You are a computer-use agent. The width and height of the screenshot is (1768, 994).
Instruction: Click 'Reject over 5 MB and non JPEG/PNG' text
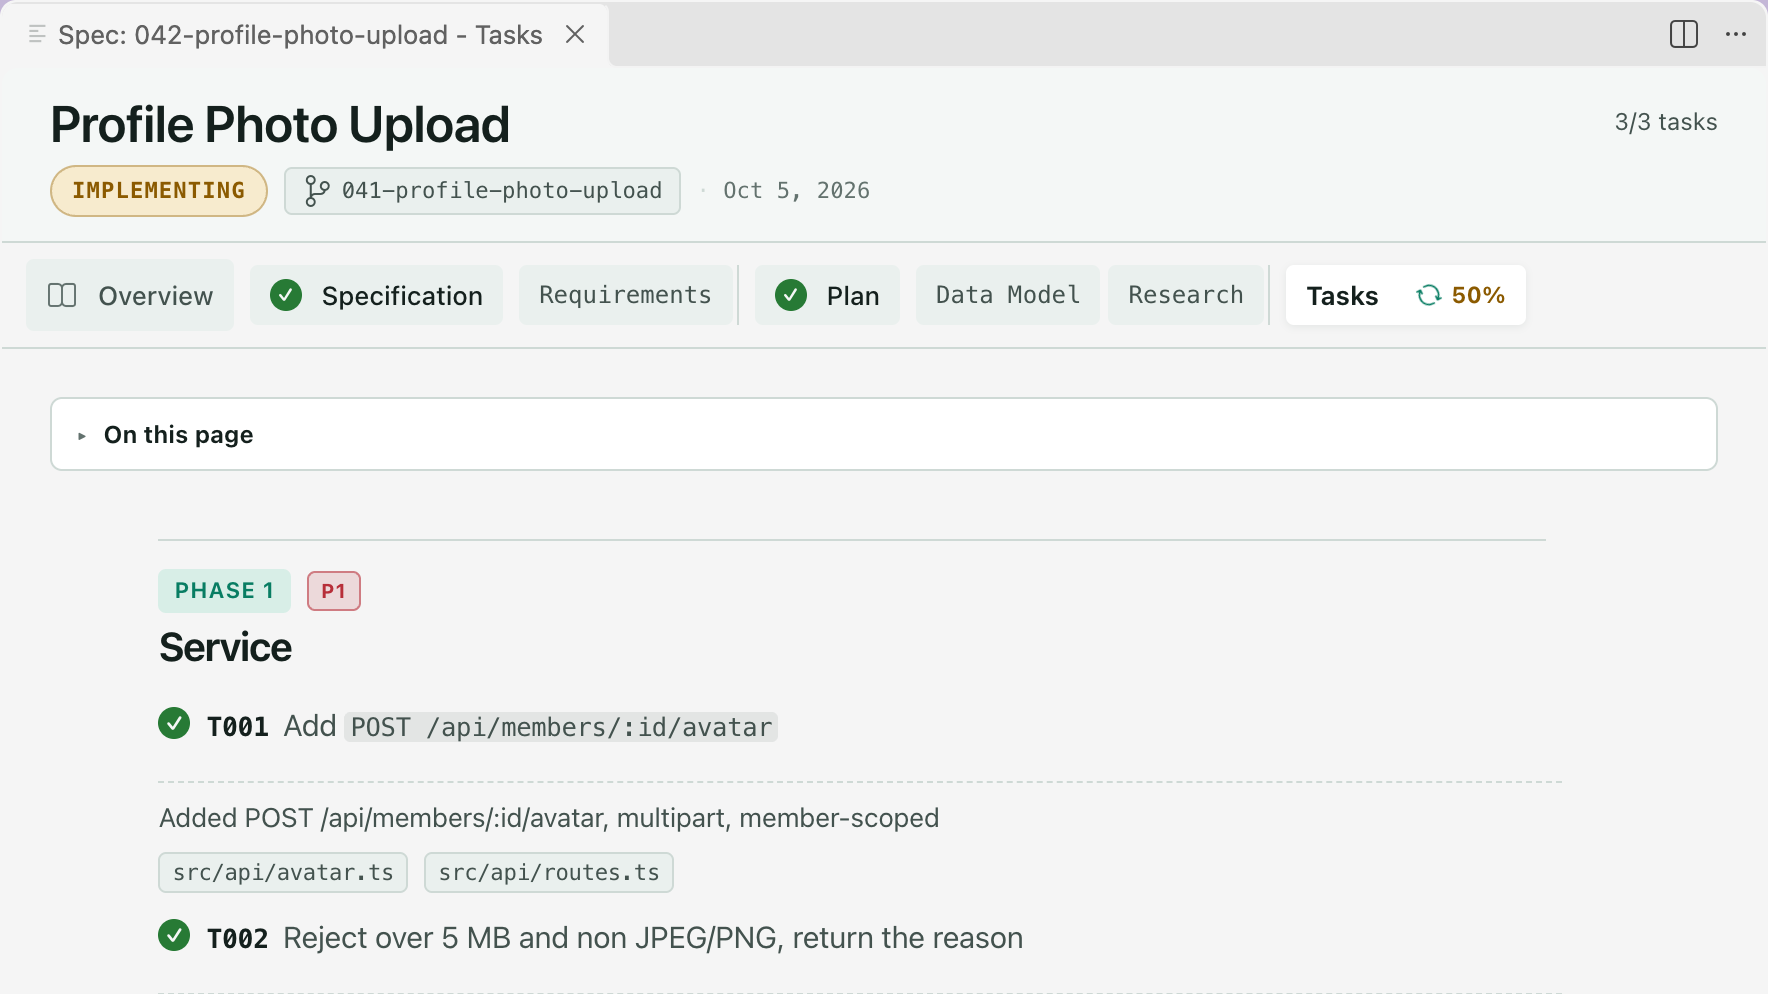(x=653, y=938)
